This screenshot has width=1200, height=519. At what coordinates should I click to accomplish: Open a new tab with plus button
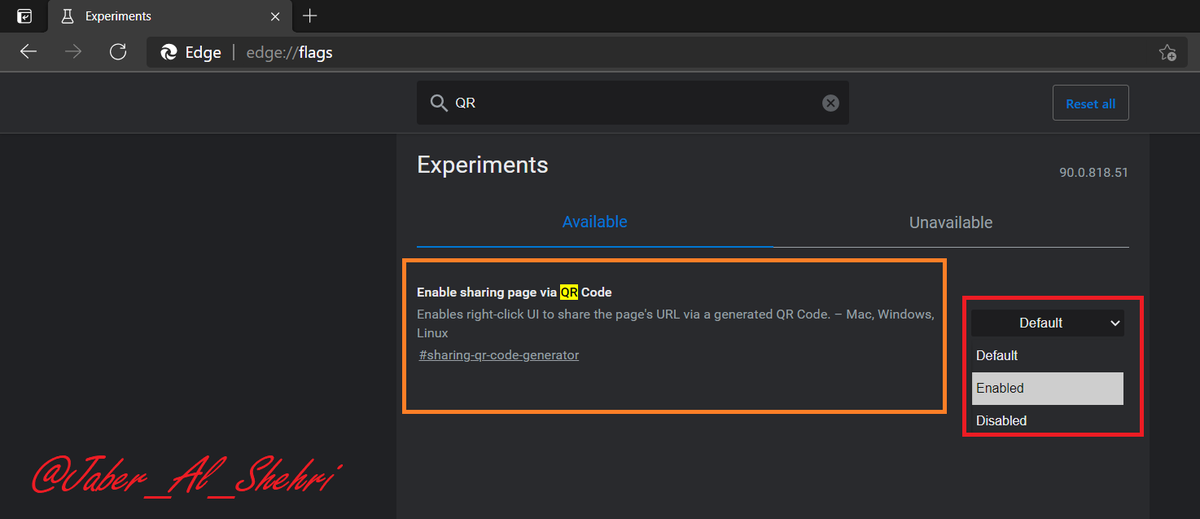coord(310,16)
